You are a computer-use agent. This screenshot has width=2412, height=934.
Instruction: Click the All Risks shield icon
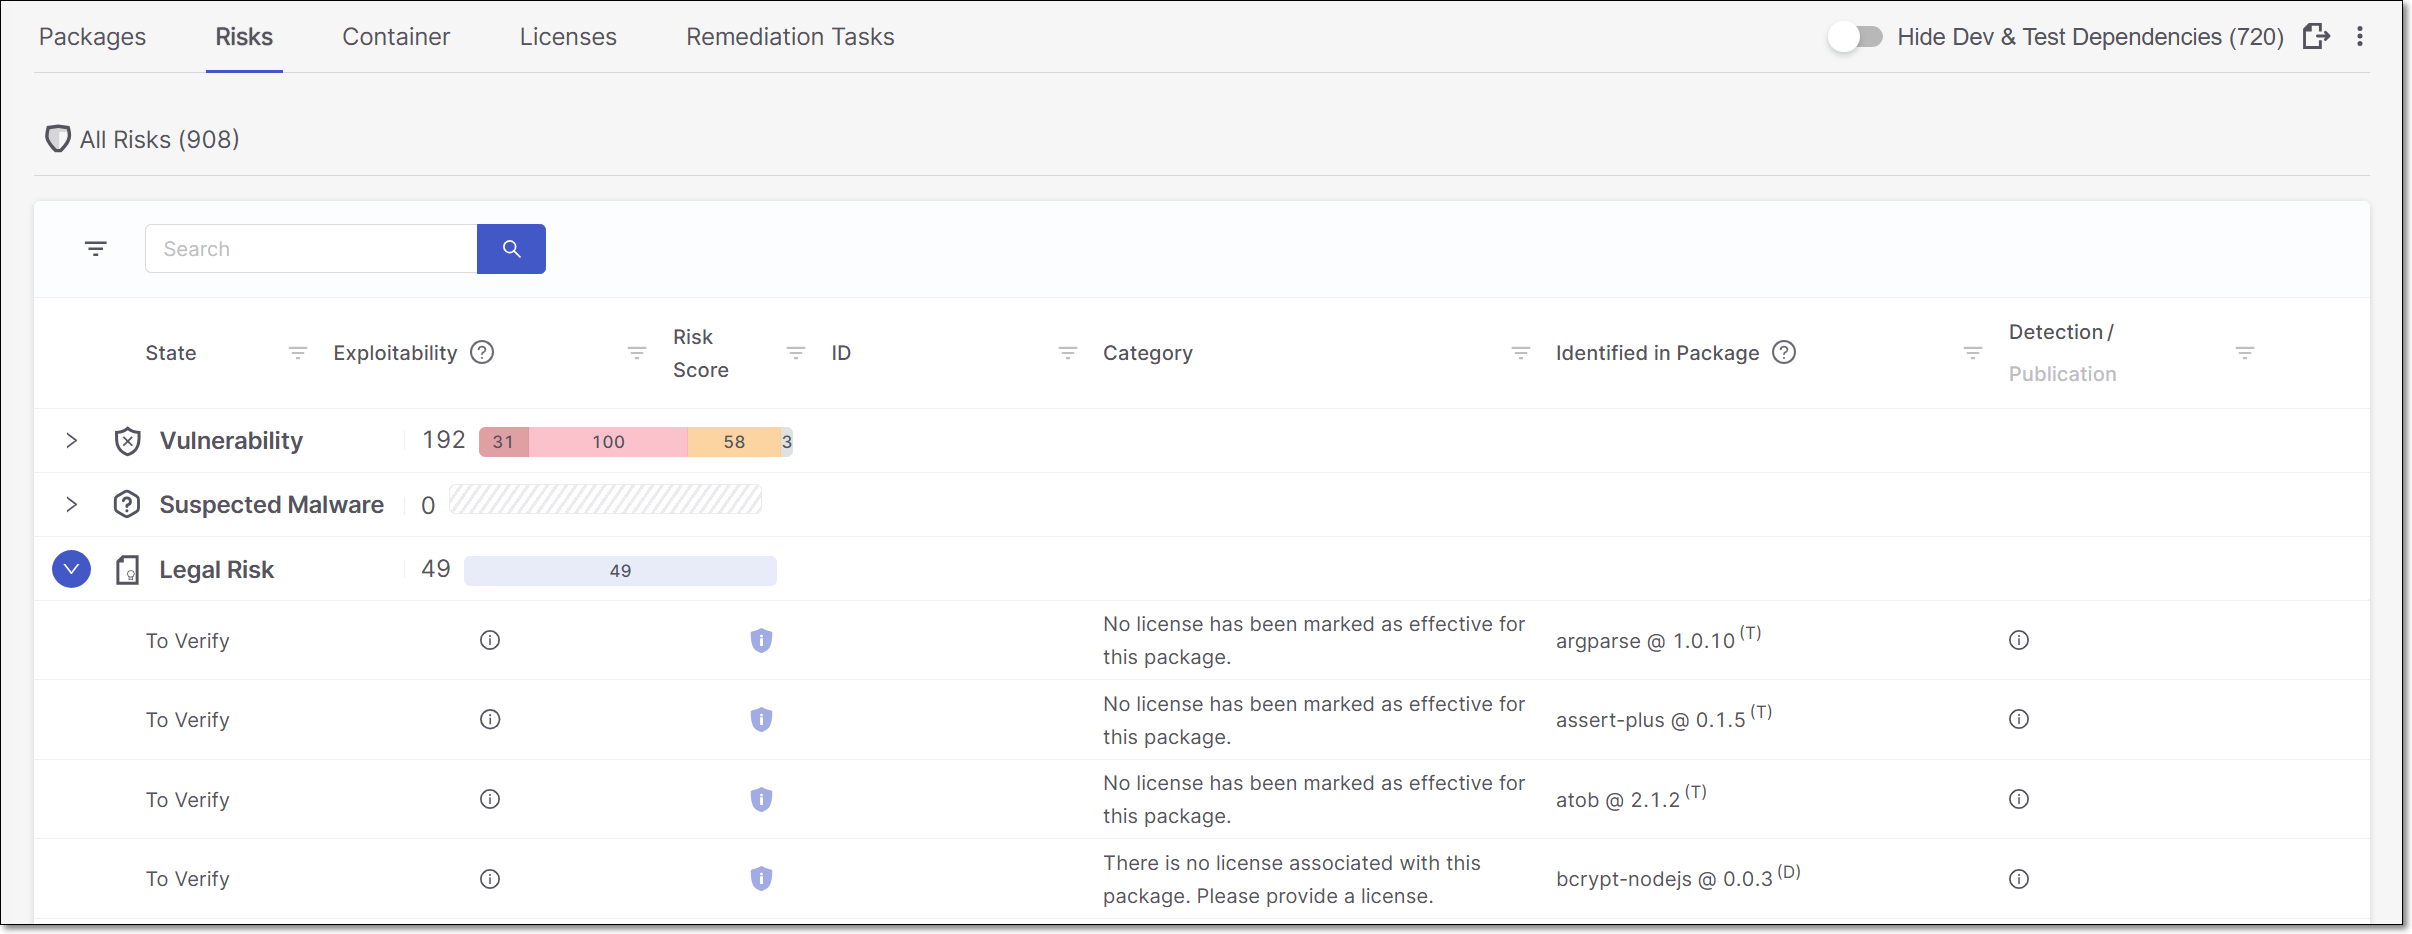coord(58,139)
